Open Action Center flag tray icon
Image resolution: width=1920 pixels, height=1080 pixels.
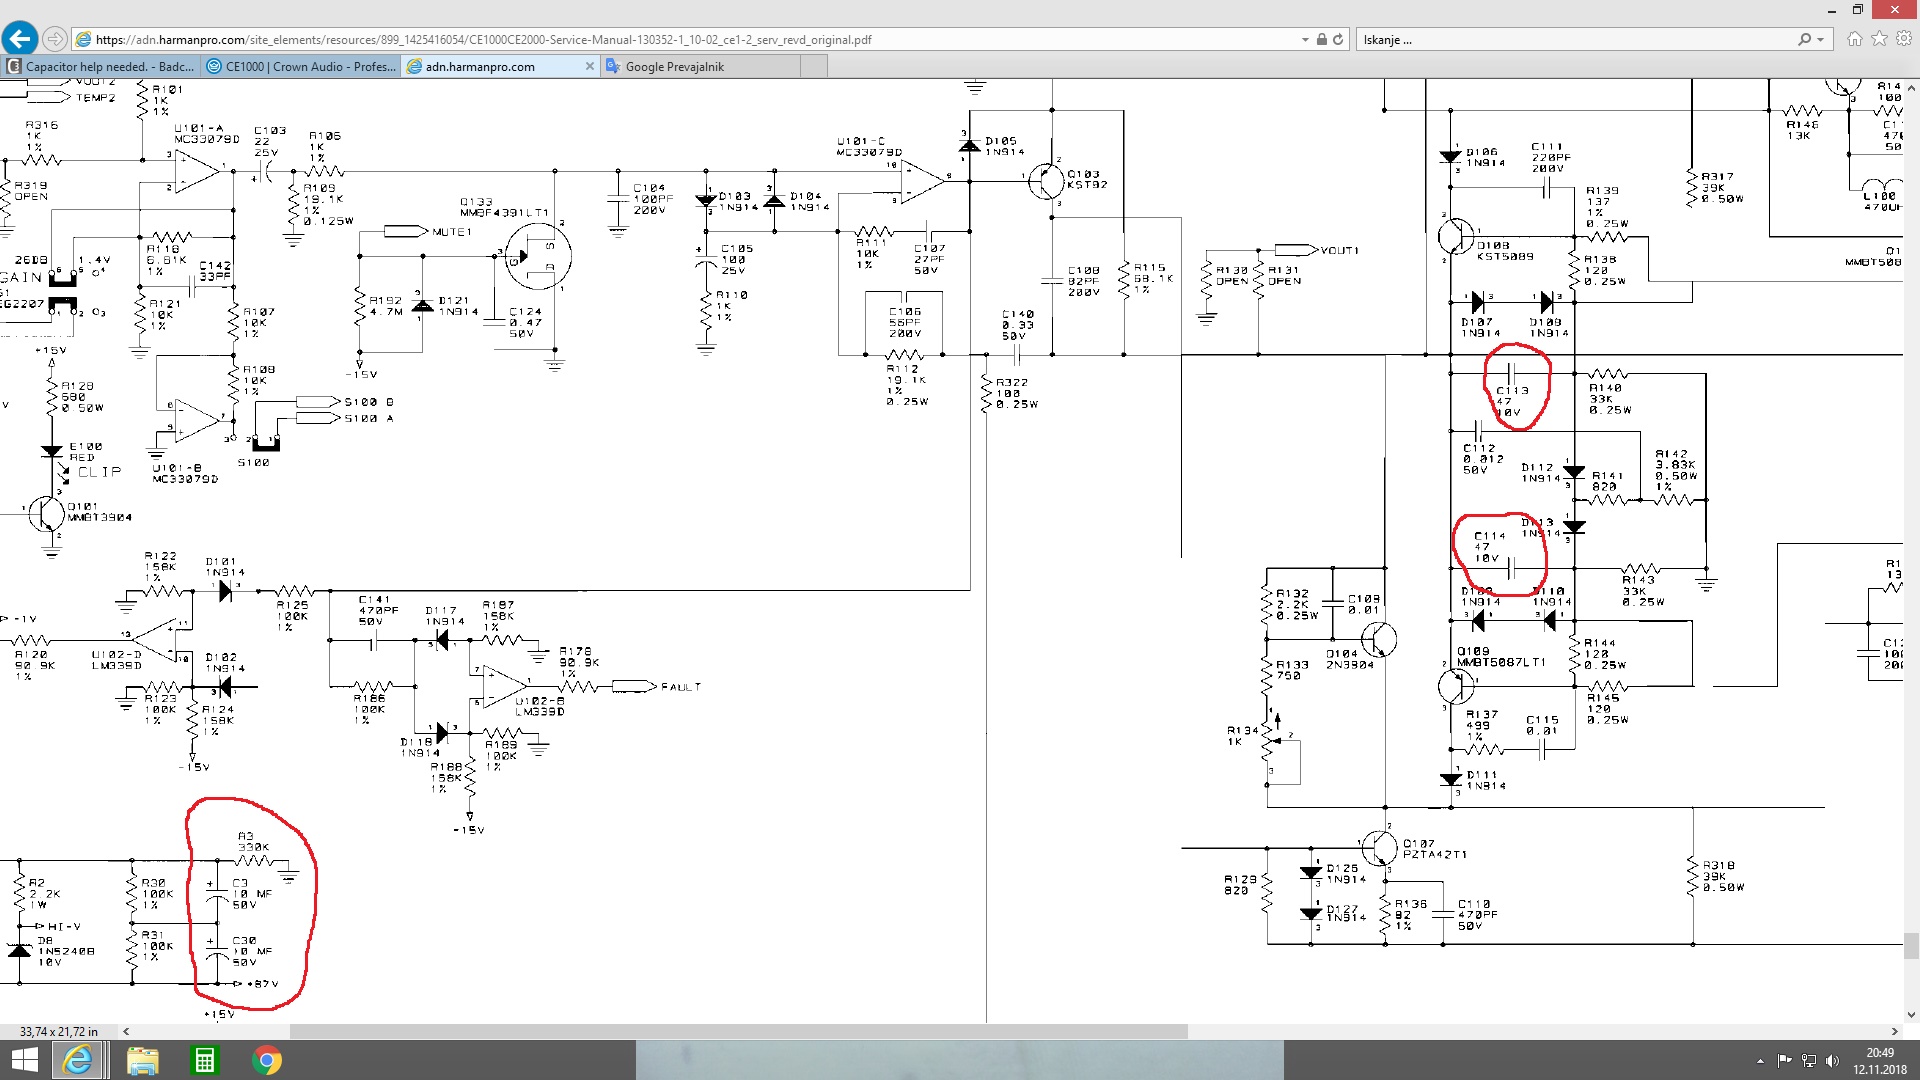(1784, 1061)
